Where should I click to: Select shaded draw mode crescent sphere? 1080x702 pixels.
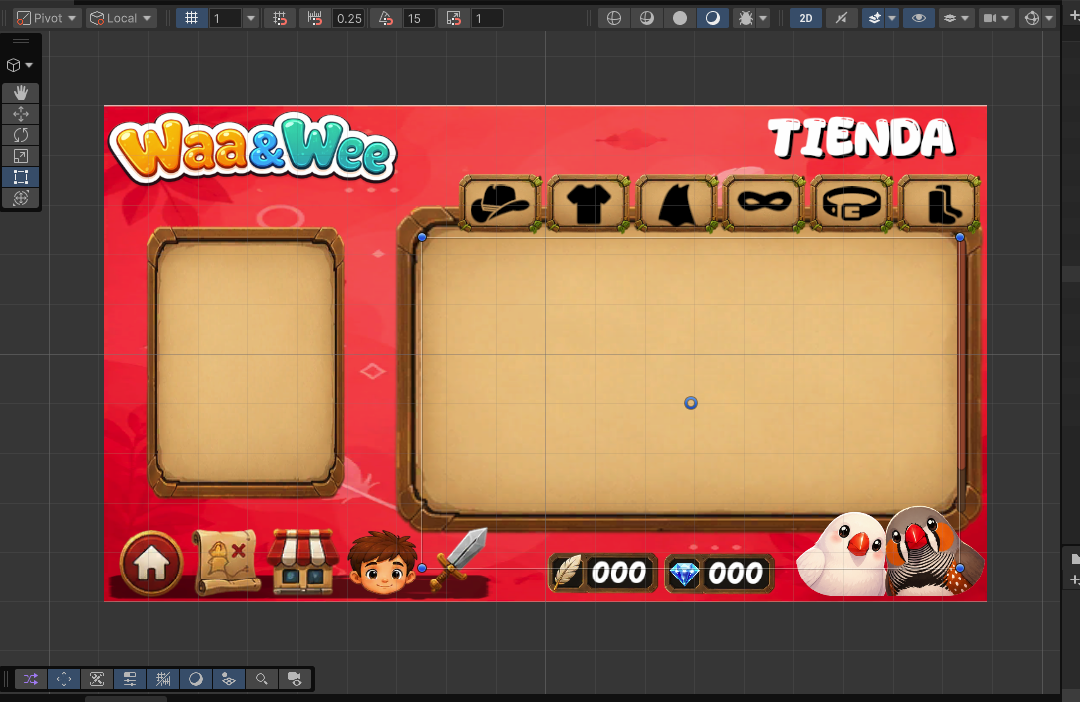click(x=713, y=19)
